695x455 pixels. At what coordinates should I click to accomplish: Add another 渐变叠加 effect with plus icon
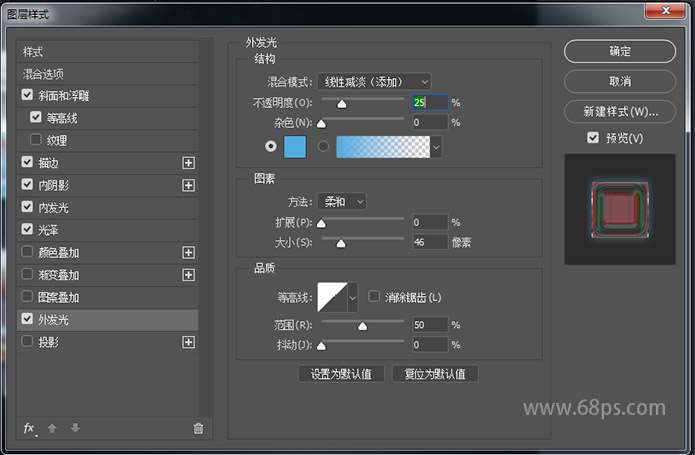187,275
